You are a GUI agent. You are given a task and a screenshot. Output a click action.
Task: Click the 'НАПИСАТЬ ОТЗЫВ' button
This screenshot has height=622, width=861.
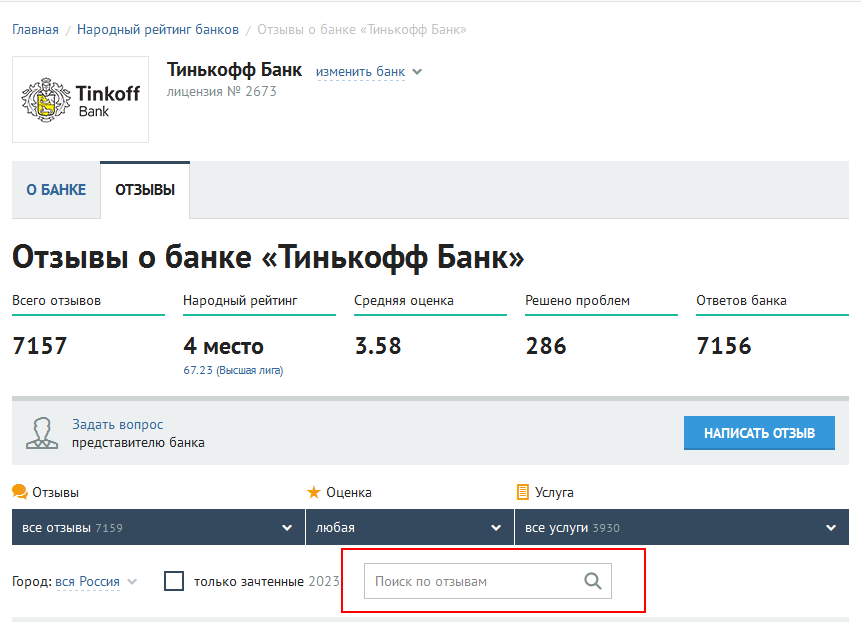pyautogui.click(x=759, y=433)
